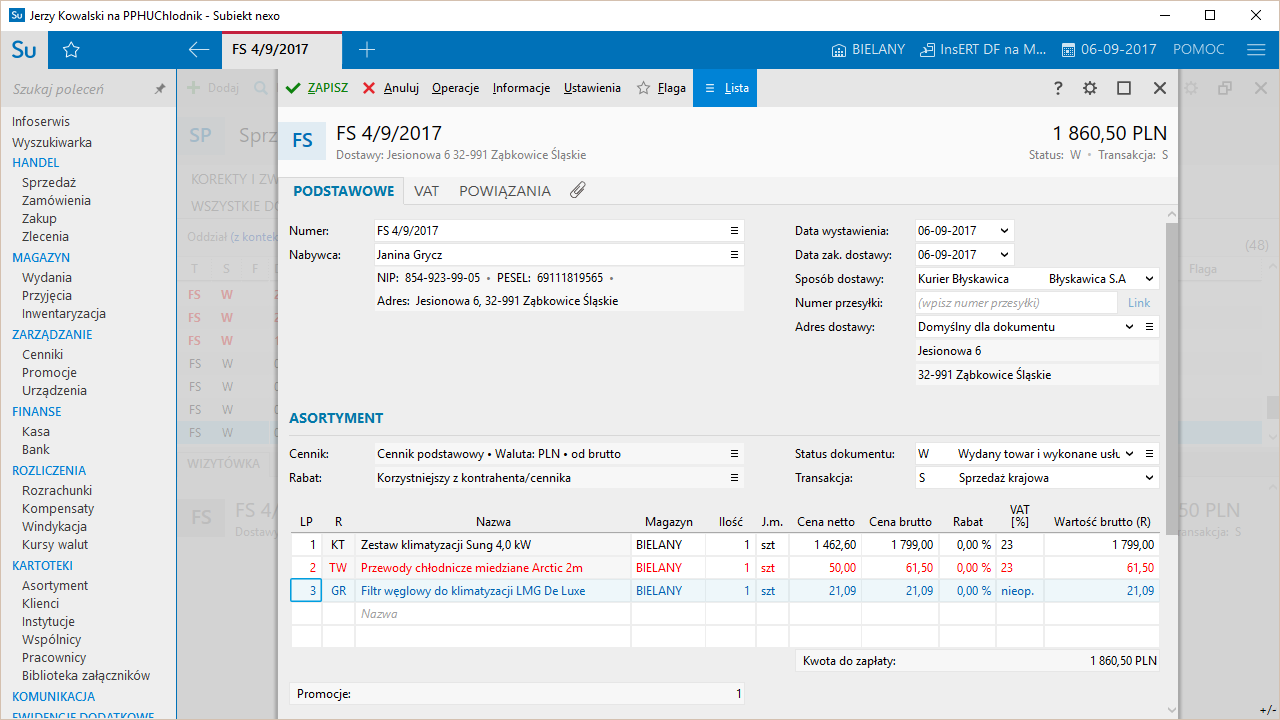Open Numer field menu icon
This screenshot has width=1280, height=720.
click(734, 231)
